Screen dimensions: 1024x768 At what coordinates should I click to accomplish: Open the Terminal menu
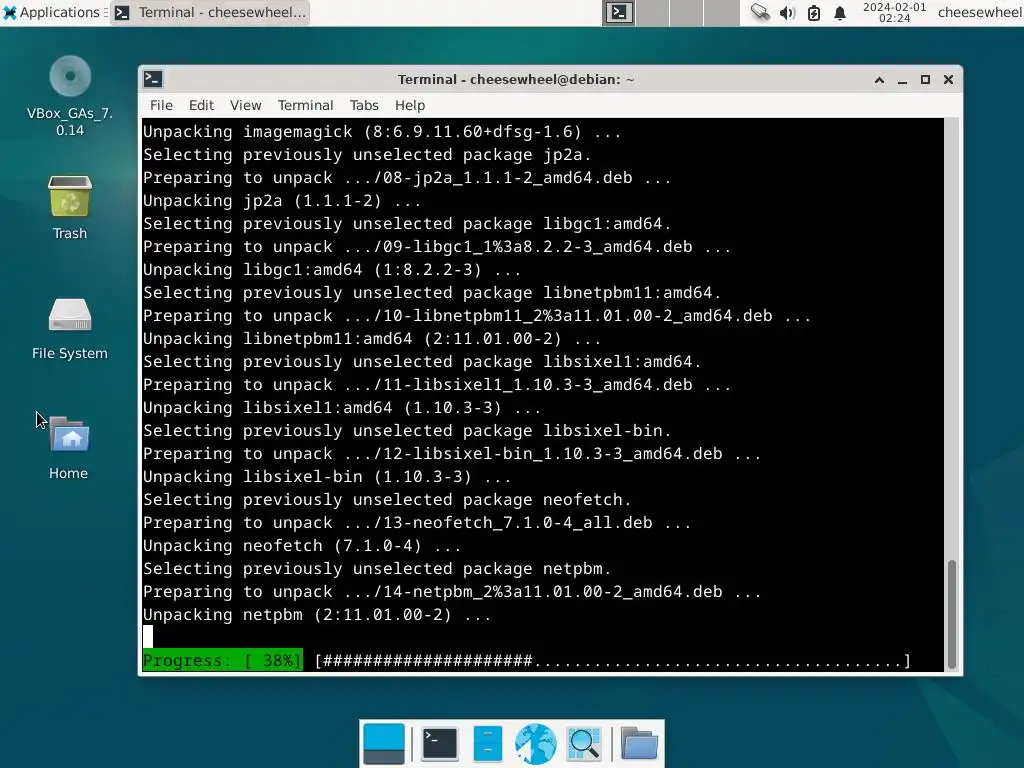coord(306,105)
